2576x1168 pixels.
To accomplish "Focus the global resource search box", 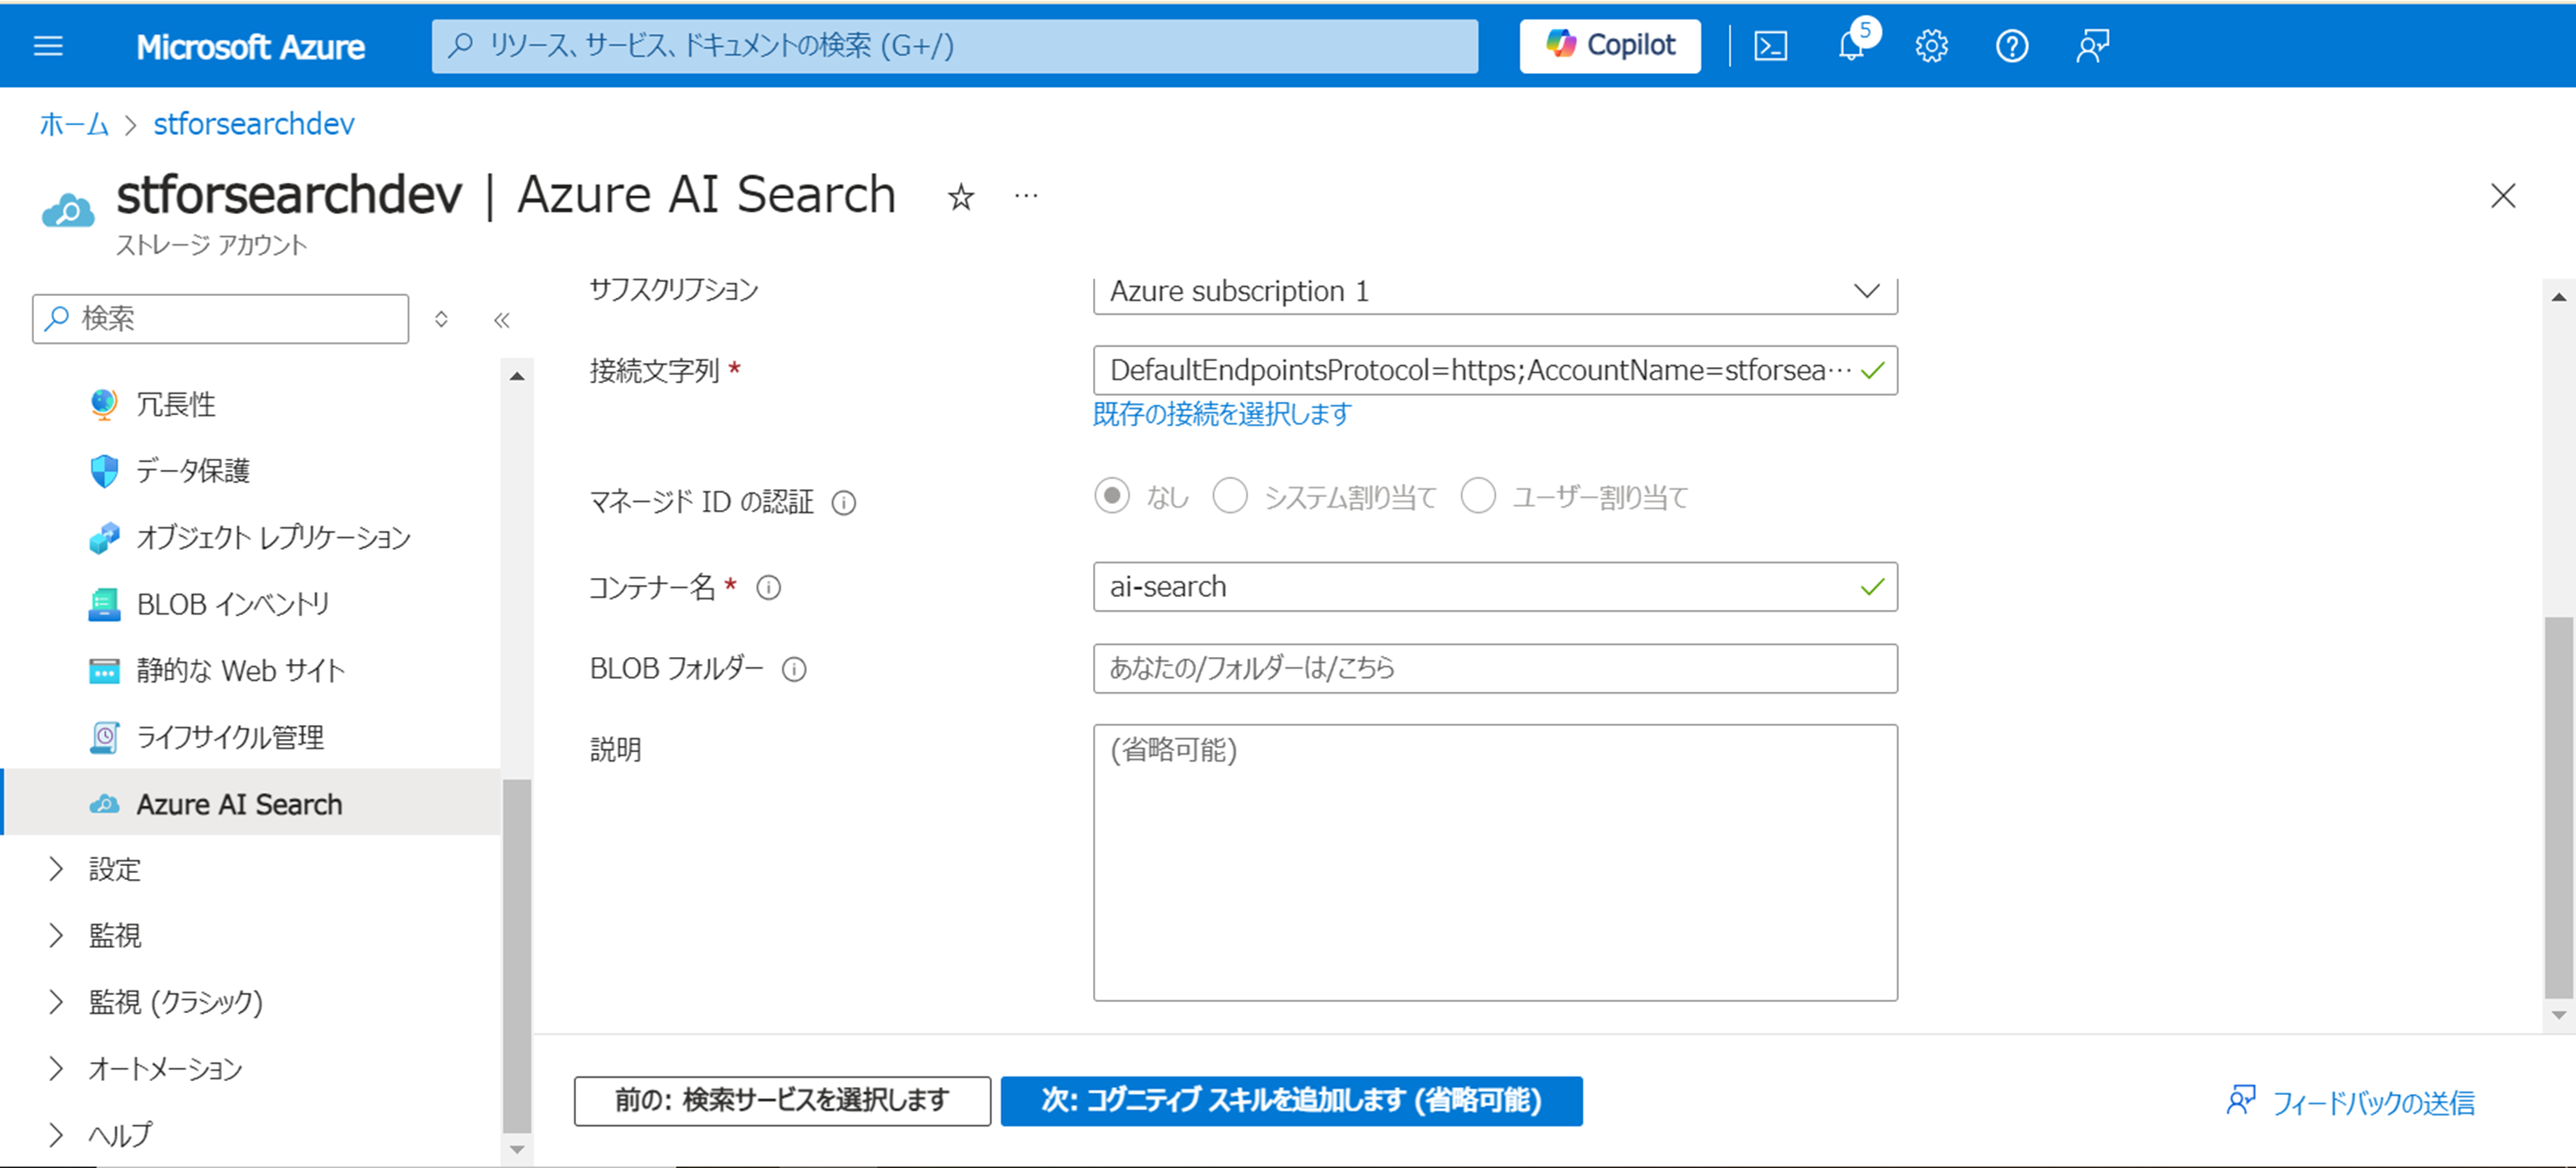I will [955, 46].
